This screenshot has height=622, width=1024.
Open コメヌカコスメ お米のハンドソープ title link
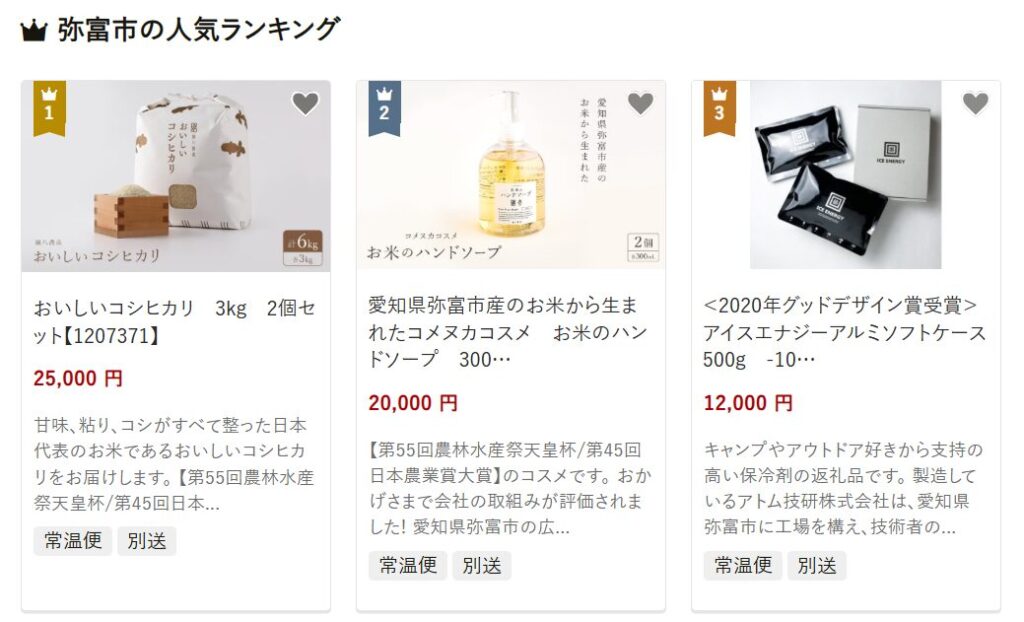point(507,333)
